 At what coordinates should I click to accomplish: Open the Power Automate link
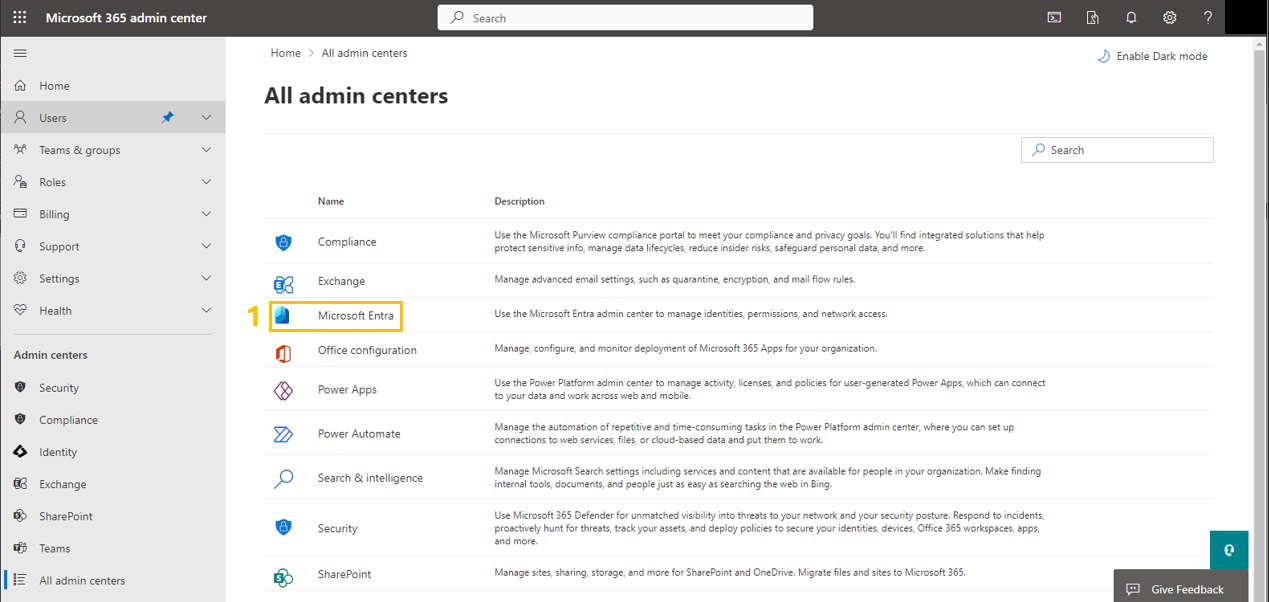[x=359, y=434]
